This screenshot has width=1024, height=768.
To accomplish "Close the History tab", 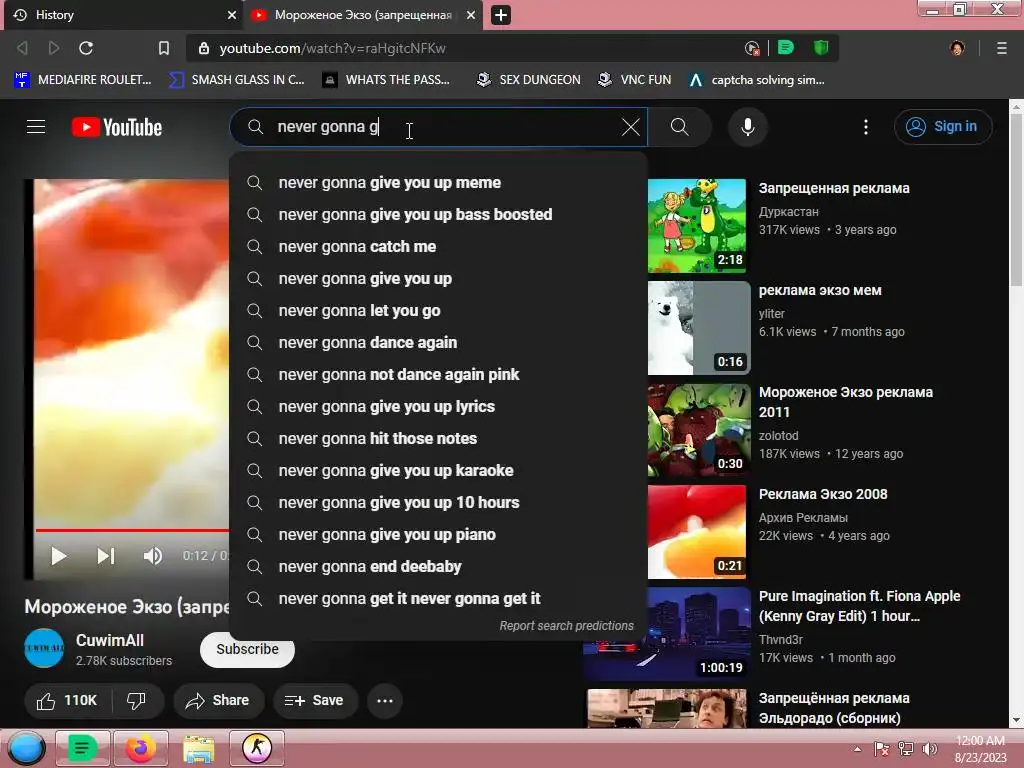I will (x=232, y=15).
